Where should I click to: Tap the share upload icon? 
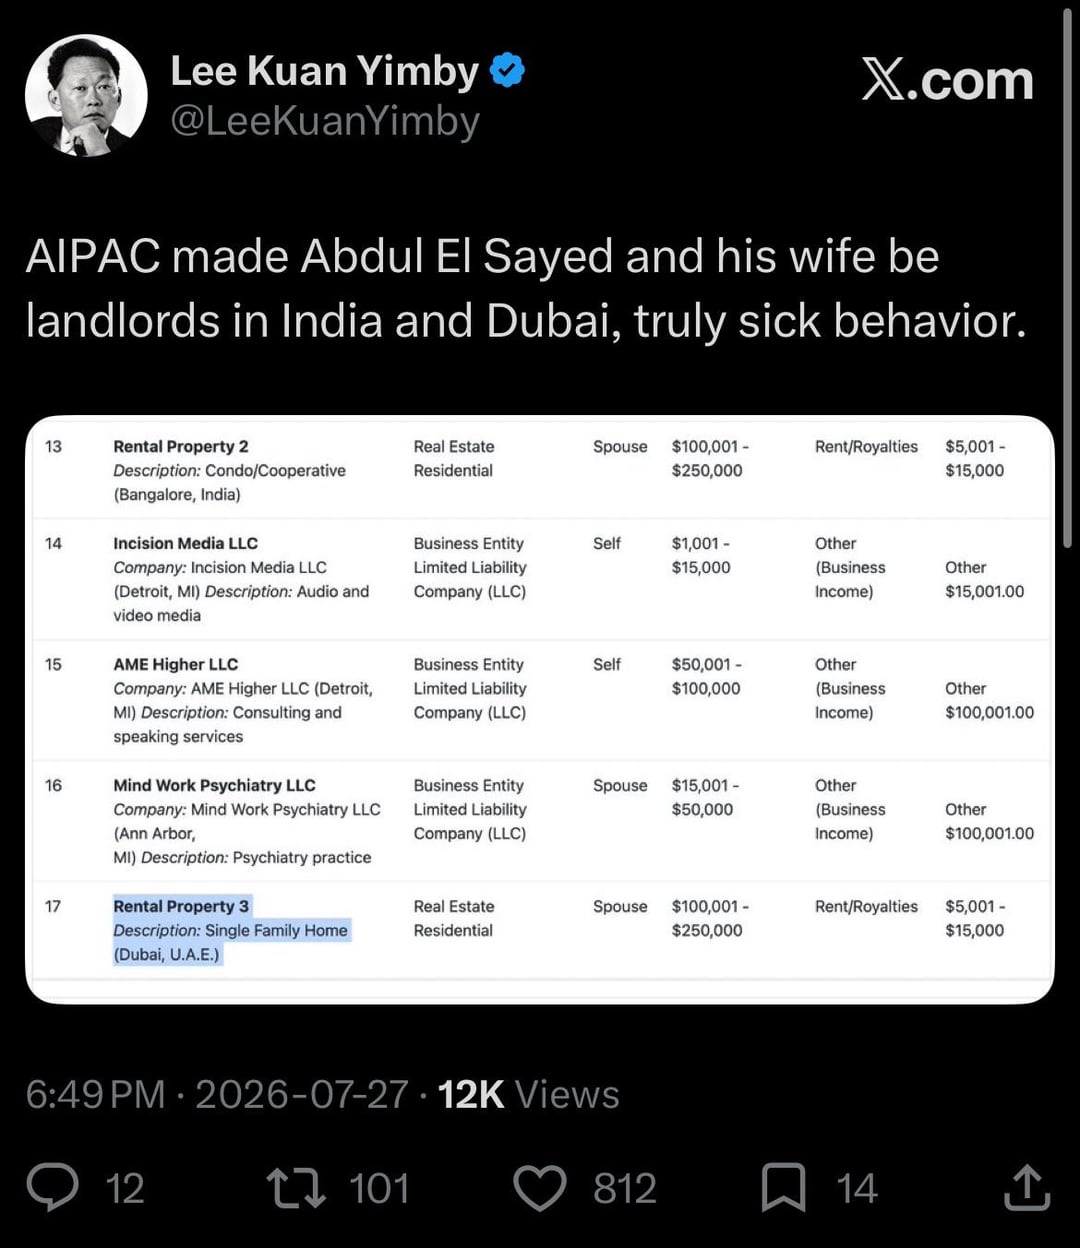point(1027,1187)
